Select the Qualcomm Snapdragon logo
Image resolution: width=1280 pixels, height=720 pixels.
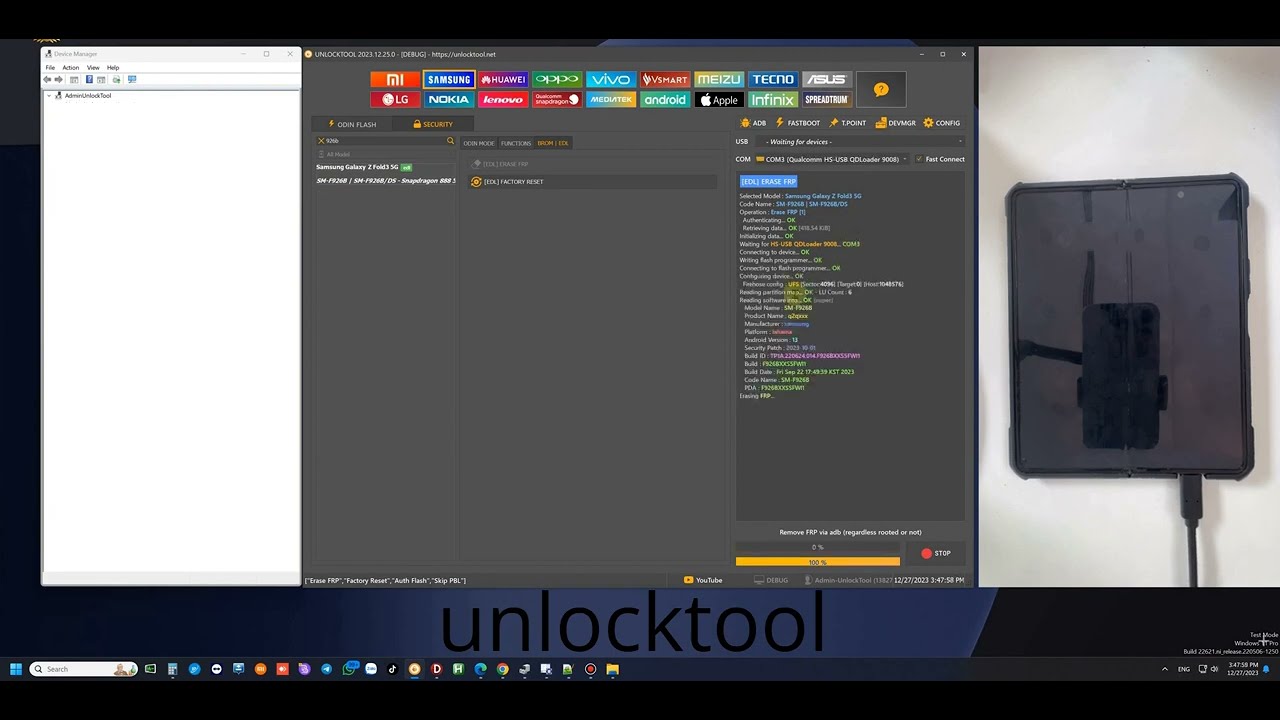[x=557, y=100]
